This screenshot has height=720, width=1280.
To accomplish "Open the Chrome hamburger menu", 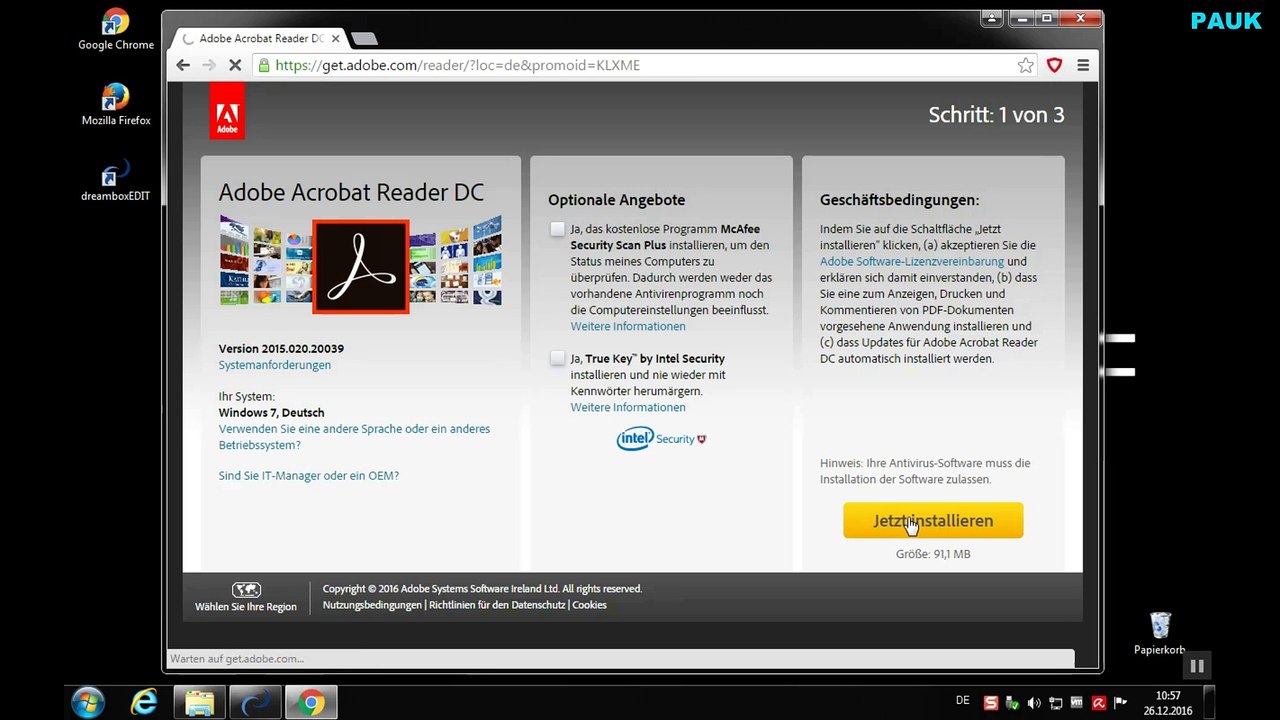I will coord(1083,65).
